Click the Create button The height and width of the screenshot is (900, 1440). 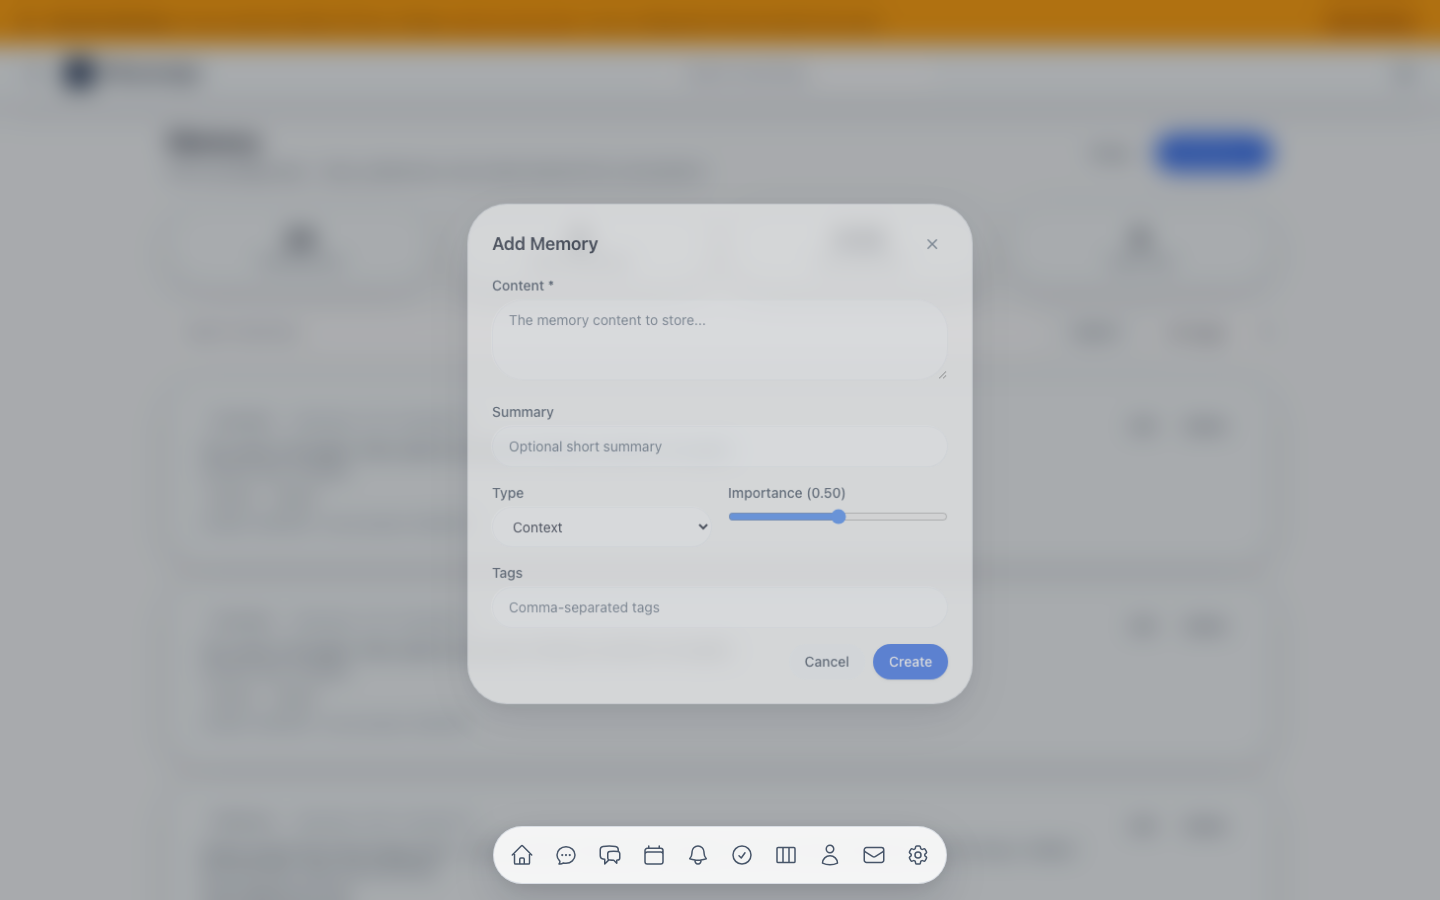tap(910, 661)
